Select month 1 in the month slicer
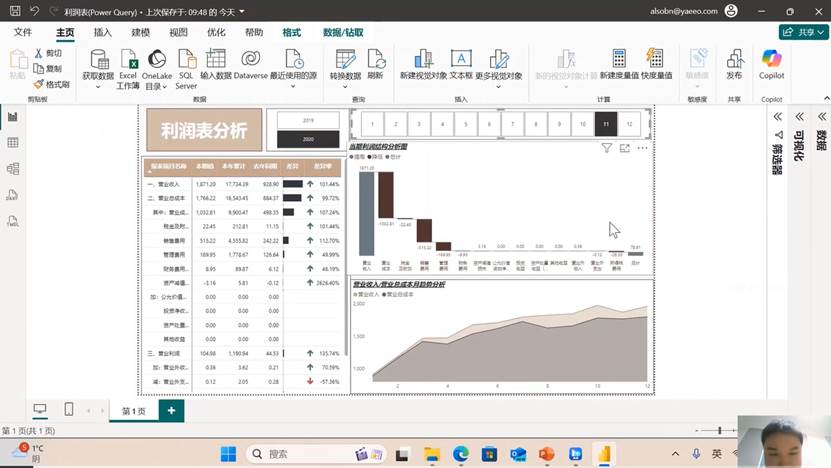 pyautogui.click(x=370, y=125)
